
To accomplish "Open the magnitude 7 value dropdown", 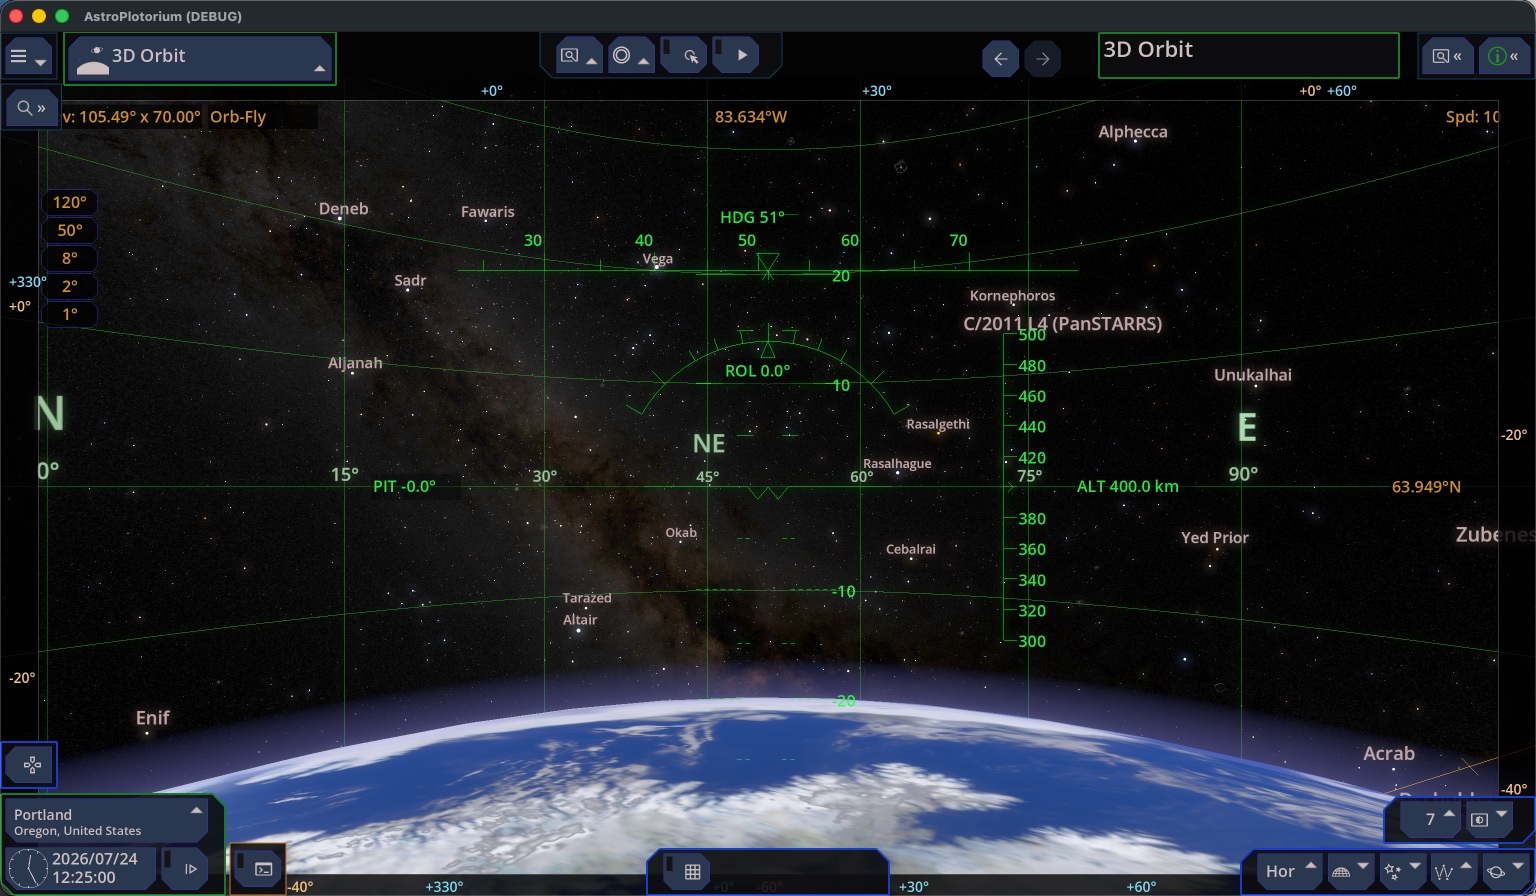I will 1431,819.
